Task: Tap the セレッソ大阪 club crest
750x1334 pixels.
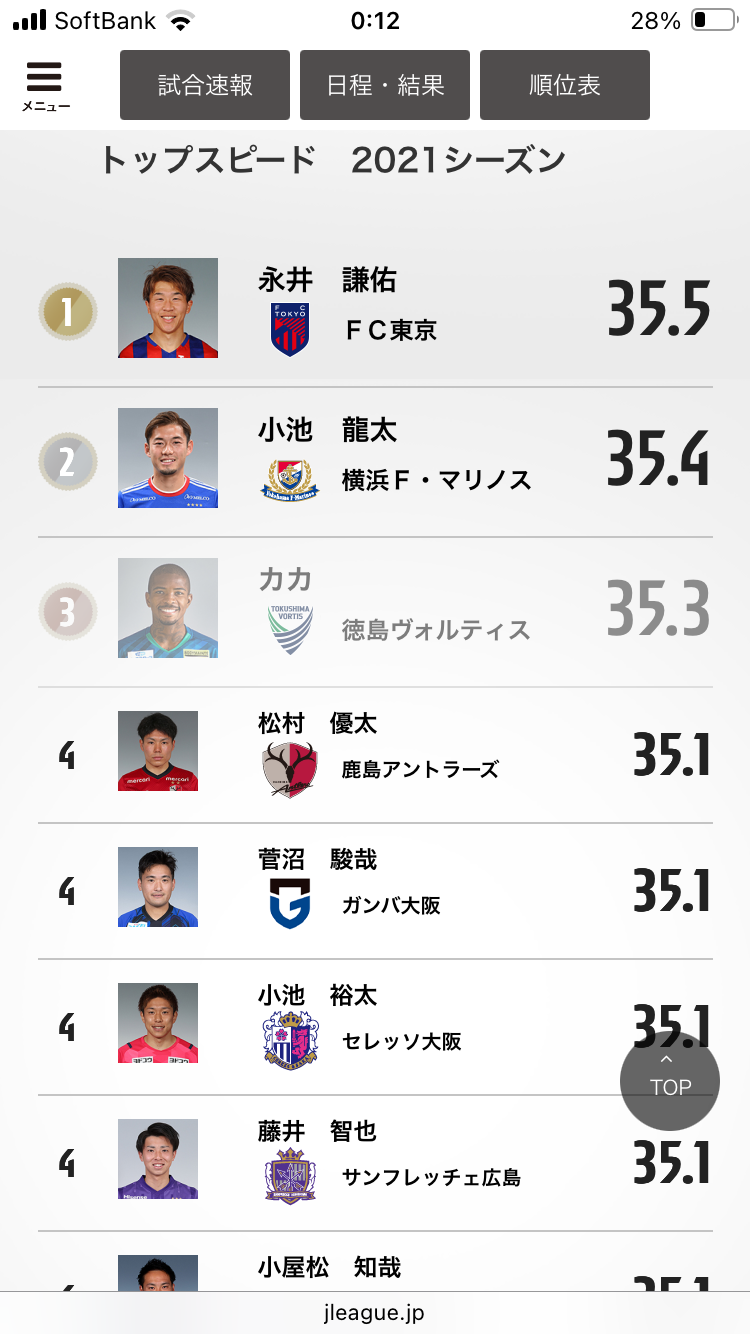Action: point(290,1041)
